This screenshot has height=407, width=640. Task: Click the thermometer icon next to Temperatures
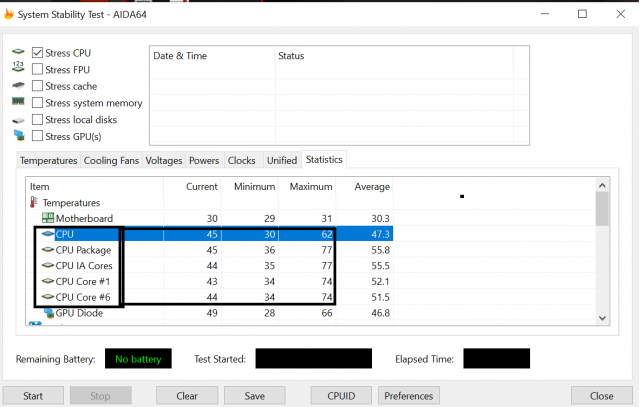tap(34, 202)
